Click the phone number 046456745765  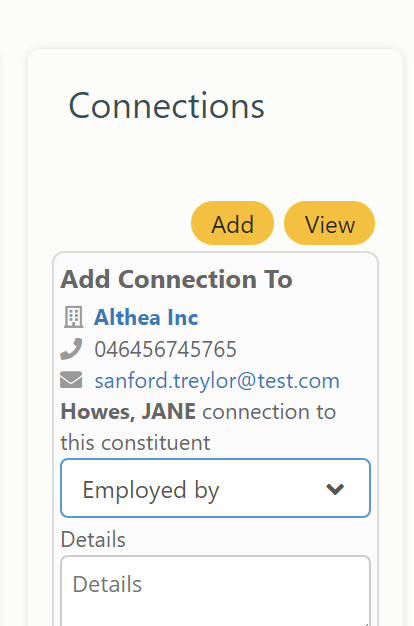click(x=165, y=349)
